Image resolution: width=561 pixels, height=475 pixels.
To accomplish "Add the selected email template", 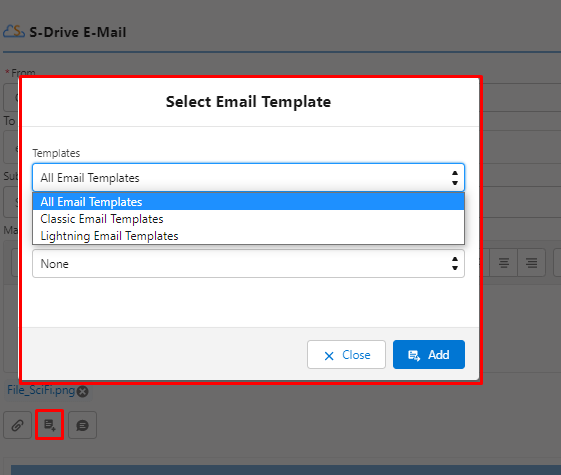I will click(x=429, y=354).
